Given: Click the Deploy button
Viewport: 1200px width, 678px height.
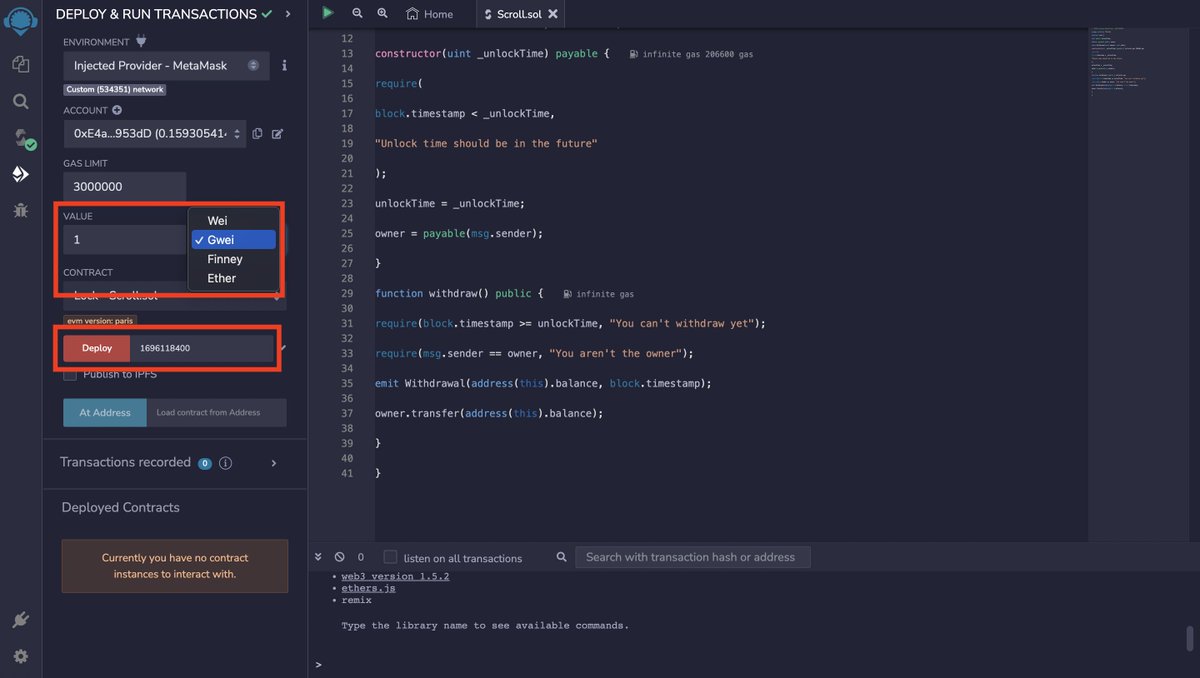Looking at the screenshot, I should (96, 347).
